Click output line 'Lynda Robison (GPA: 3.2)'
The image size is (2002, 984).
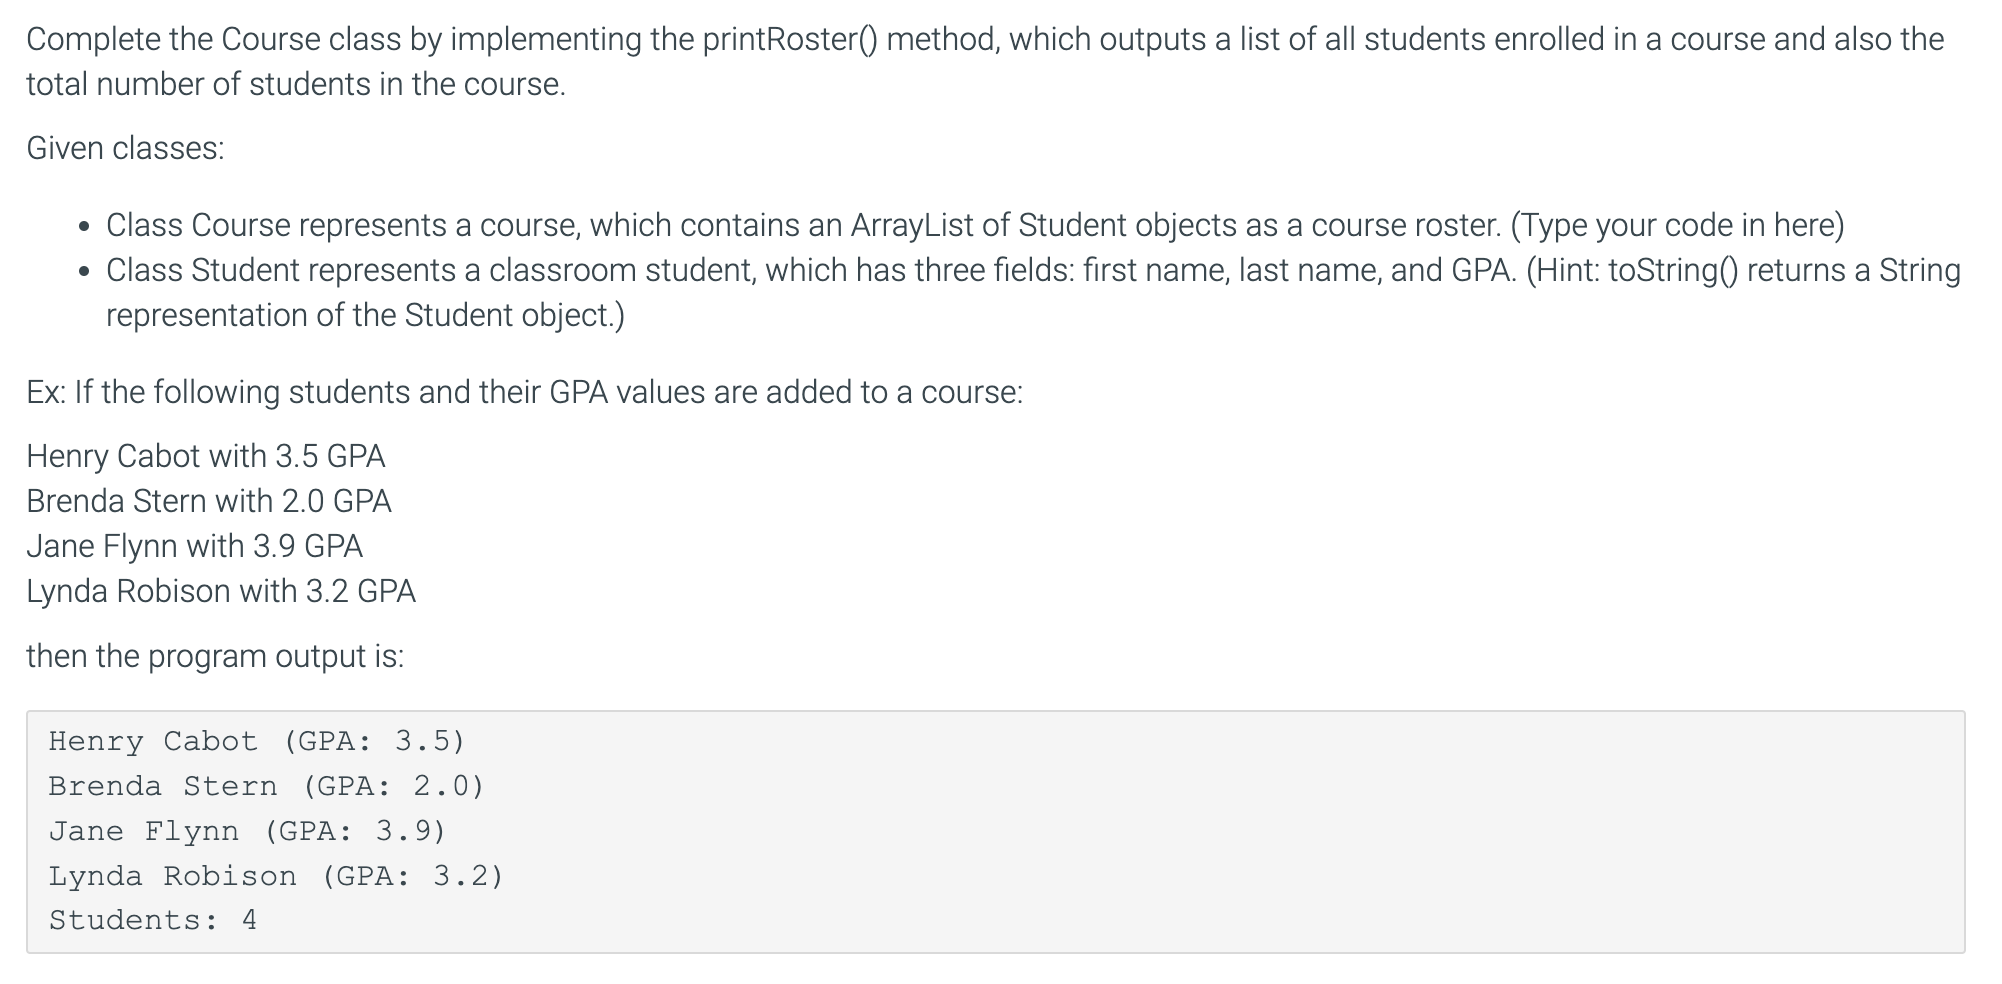[x=276, y=876]
